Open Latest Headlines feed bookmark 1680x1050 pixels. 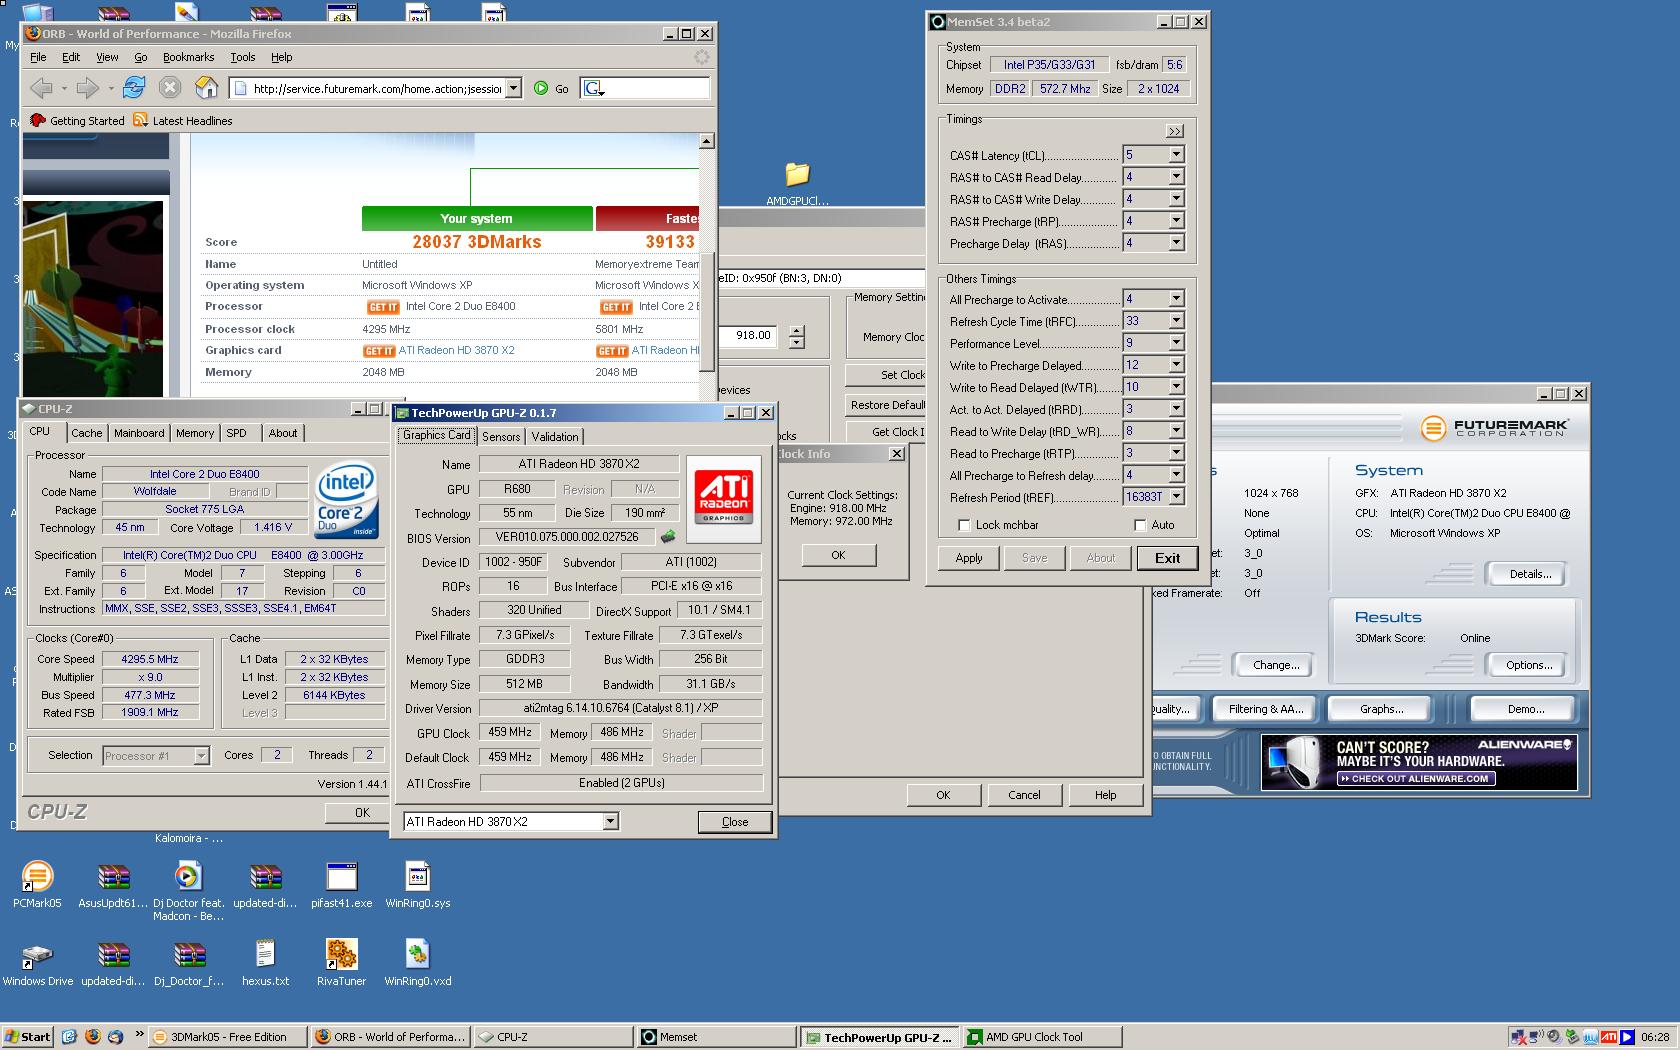(182, 120)
